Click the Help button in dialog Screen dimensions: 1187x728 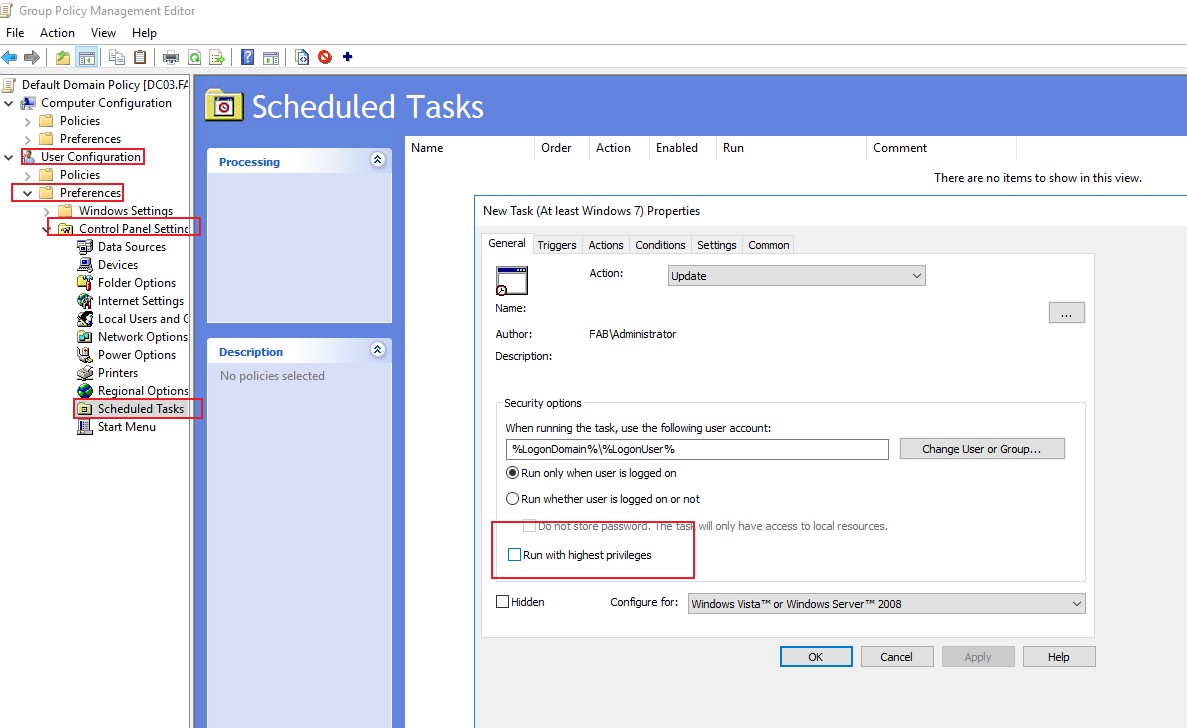coord(1058,657)
